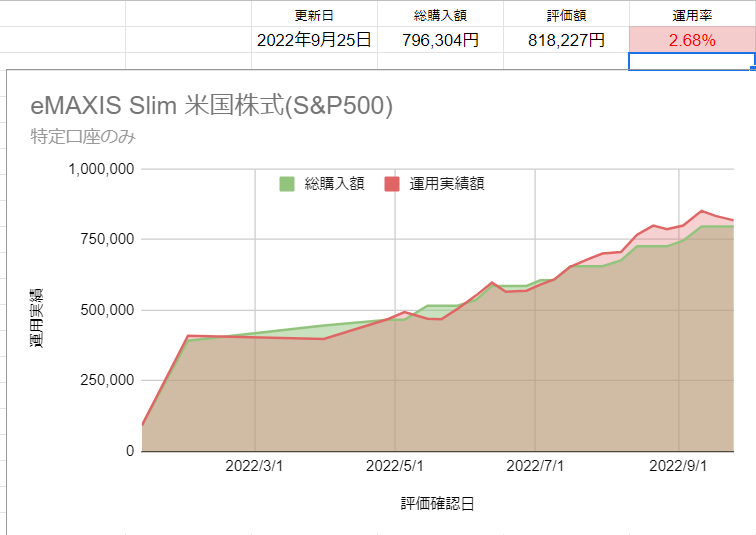The width and height of the screenshot is (756, 535).
Task: Click the selected empty cell below 2.68%
Action: (692, 61)
